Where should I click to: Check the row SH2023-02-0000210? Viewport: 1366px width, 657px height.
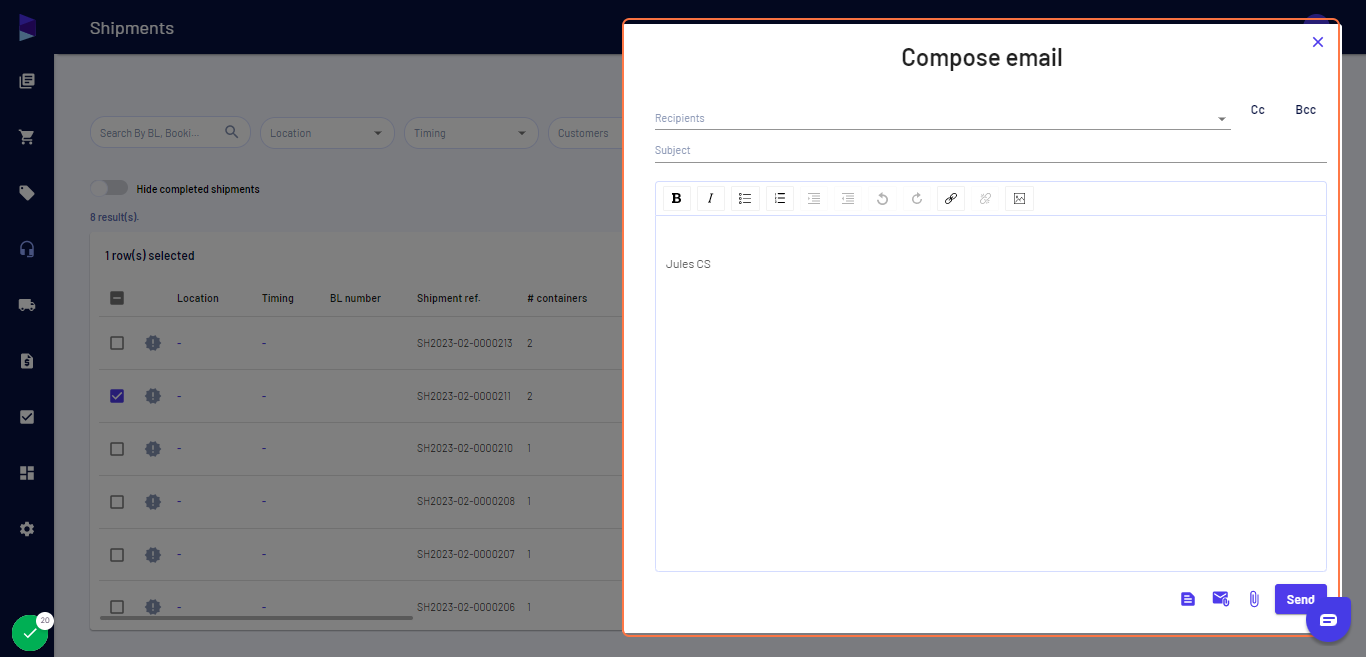tap(117, 449)
